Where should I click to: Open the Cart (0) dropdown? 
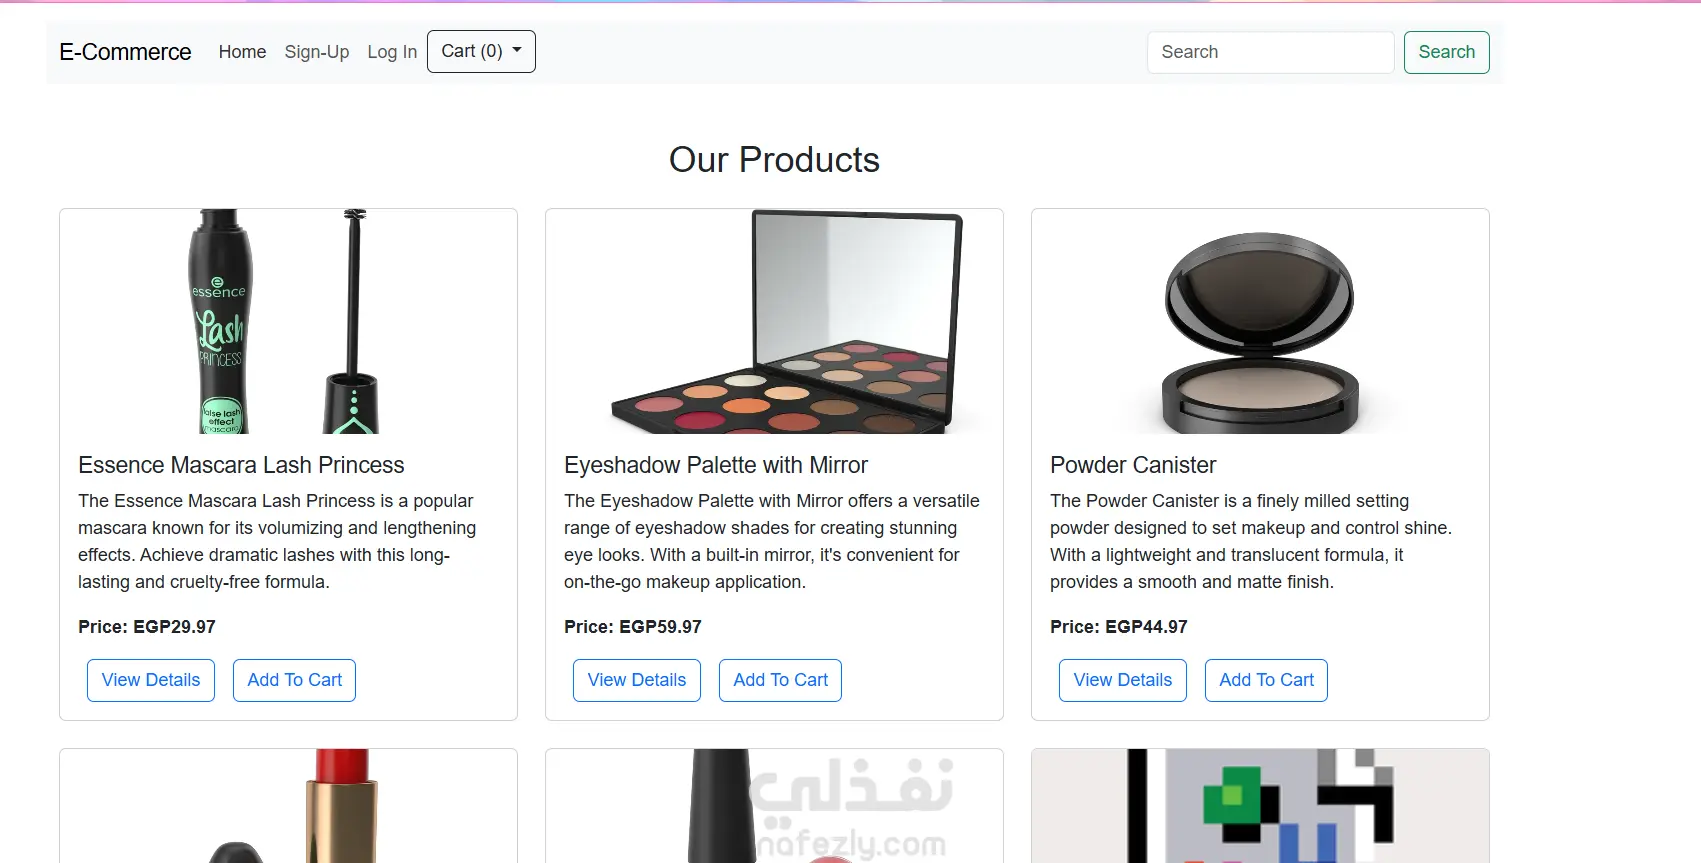481,52
